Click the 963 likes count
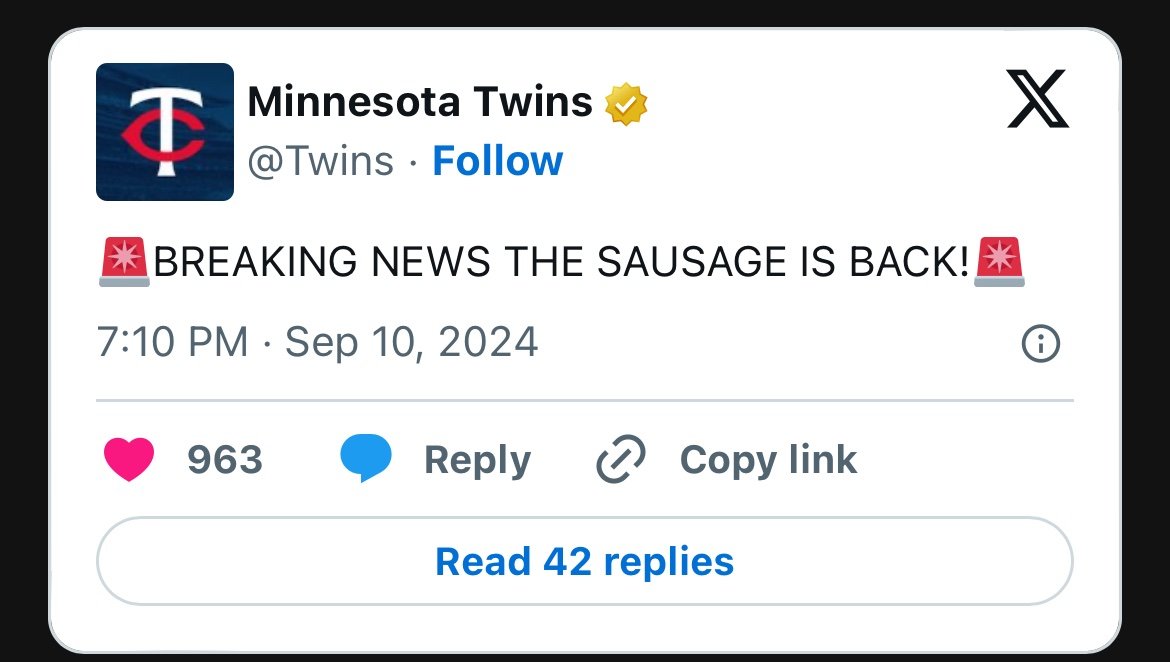 (225, 460)
